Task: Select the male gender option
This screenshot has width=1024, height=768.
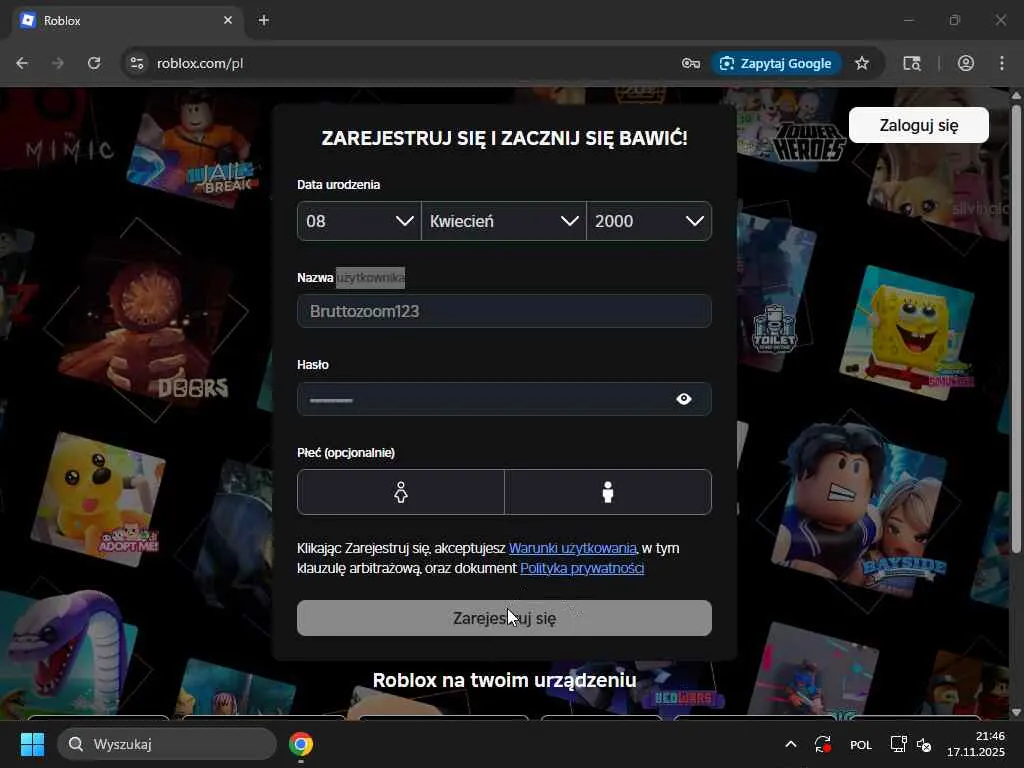Action: pyautogui.click(x=608, y=492)
